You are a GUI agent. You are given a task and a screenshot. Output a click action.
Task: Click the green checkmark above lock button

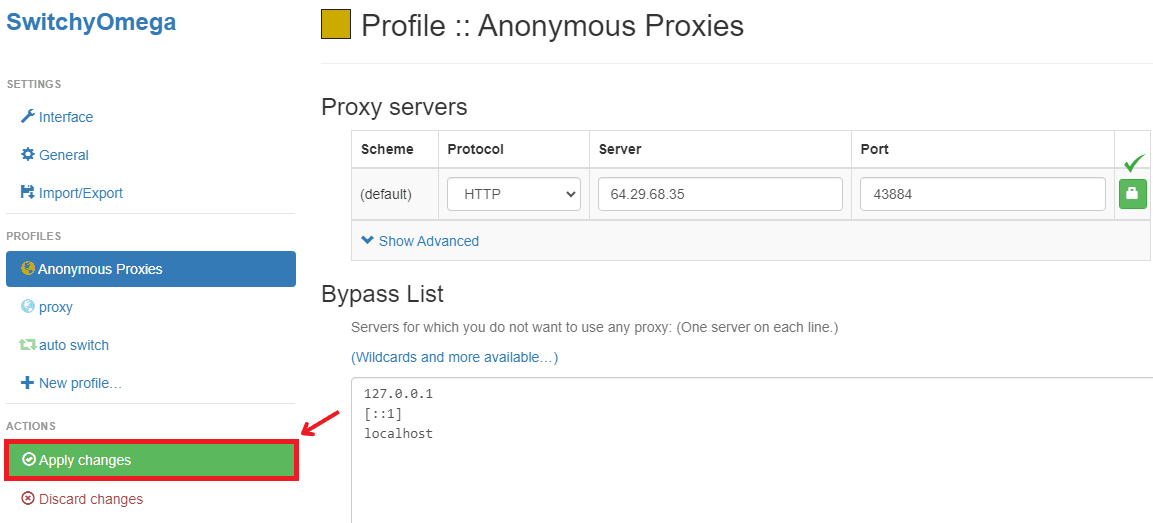1133,163
